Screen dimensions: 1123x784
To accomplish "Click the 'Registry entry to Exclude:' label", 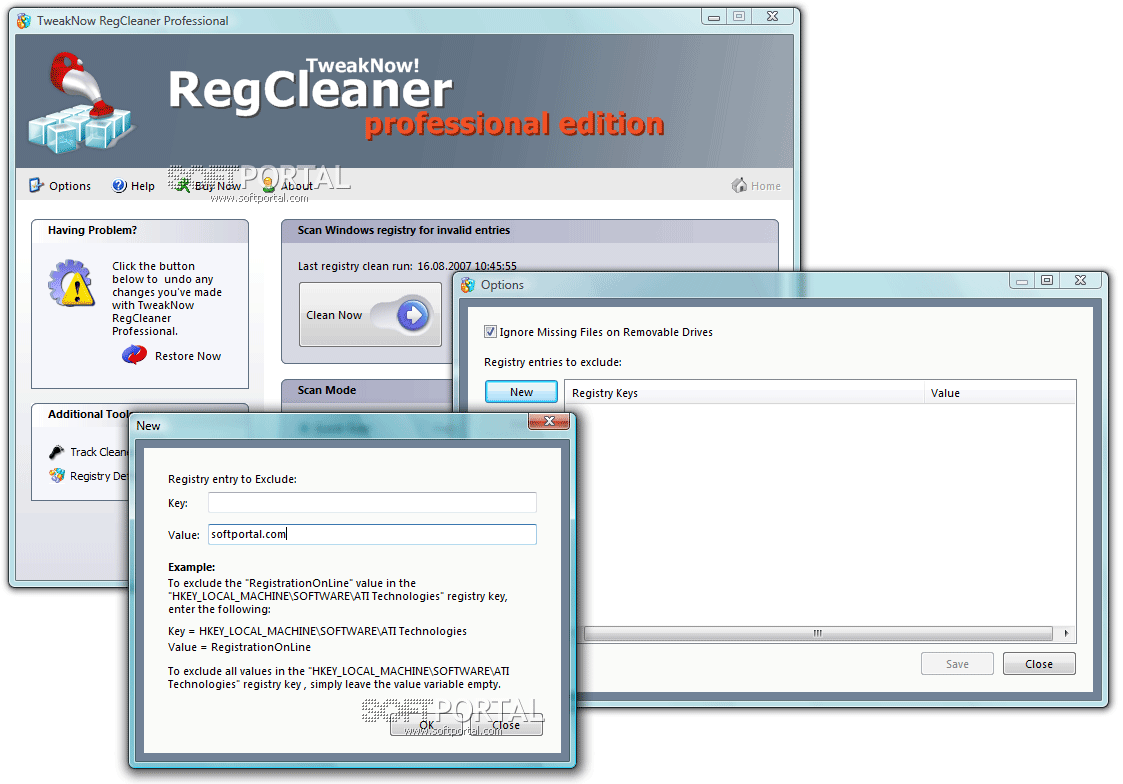I will point(232,479).
